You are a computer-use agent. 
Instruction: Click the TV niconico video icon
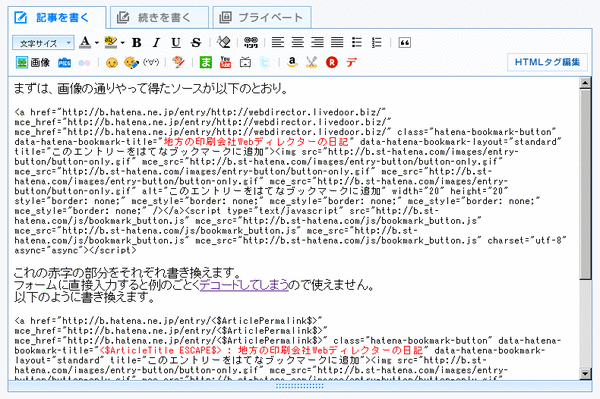click(x=245, y=62)
